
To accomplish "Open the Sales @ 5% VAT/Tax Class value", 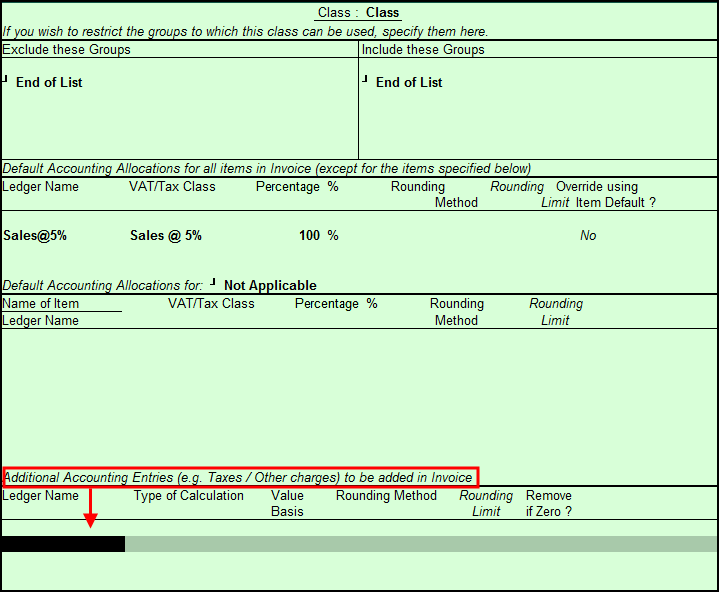I will [x=165, y=236].
